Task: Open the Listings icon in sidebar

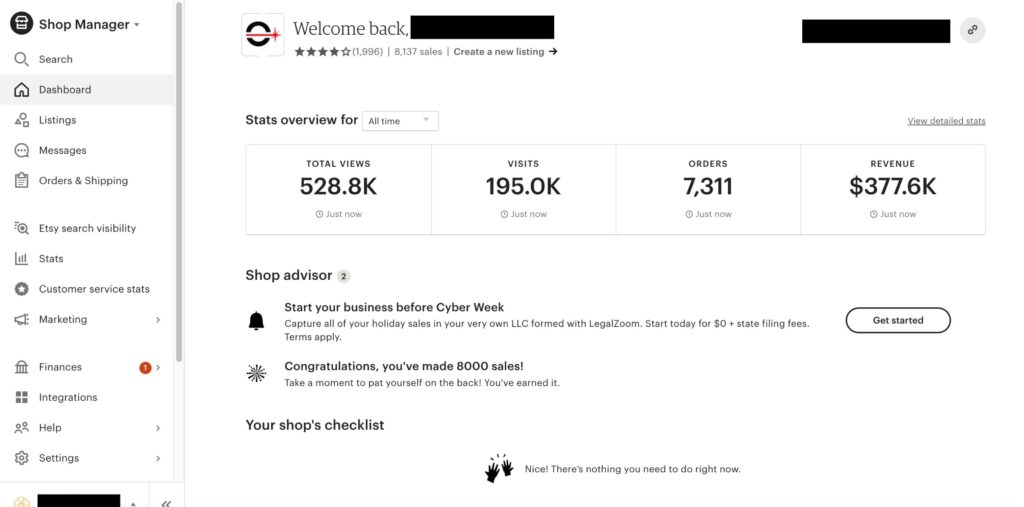Action: [22, 120]
